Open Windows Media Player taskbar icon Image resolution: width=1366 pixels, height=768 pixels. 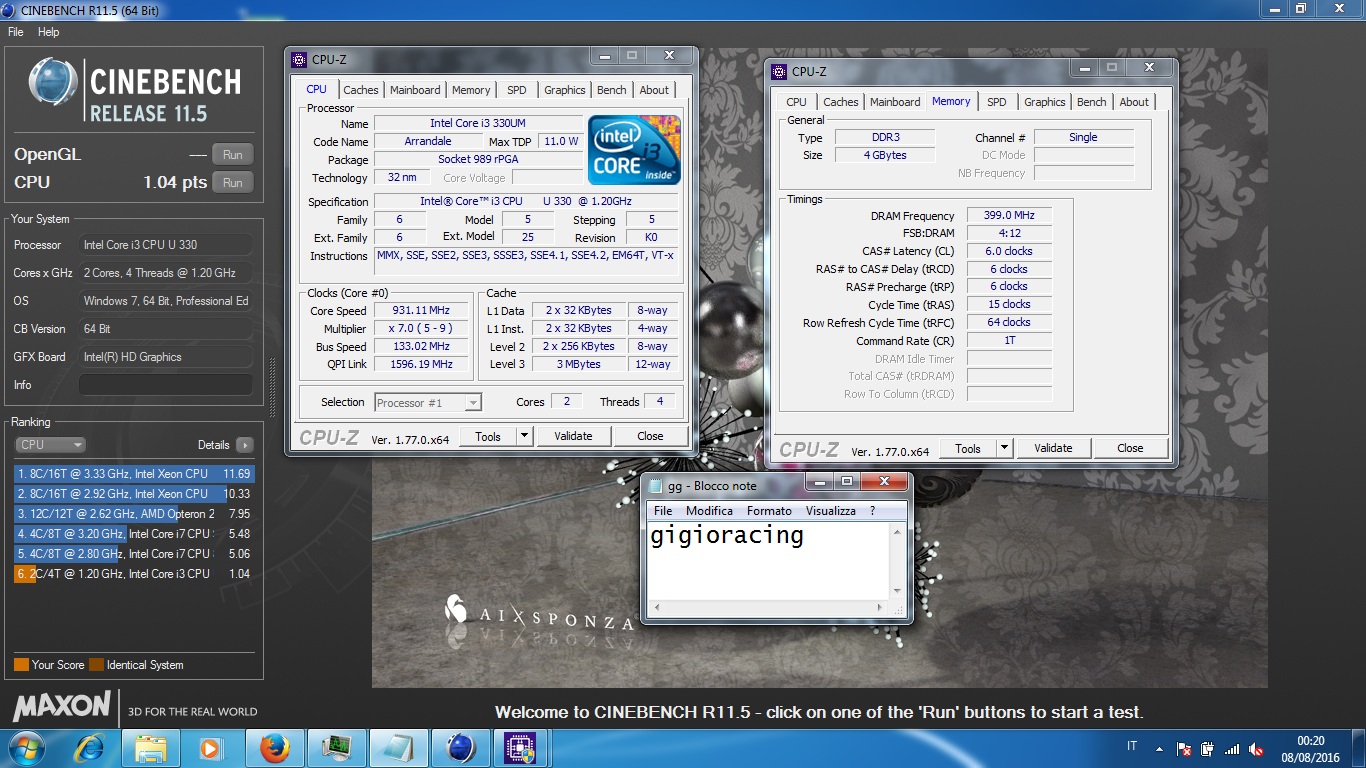(x=211, y=747)
